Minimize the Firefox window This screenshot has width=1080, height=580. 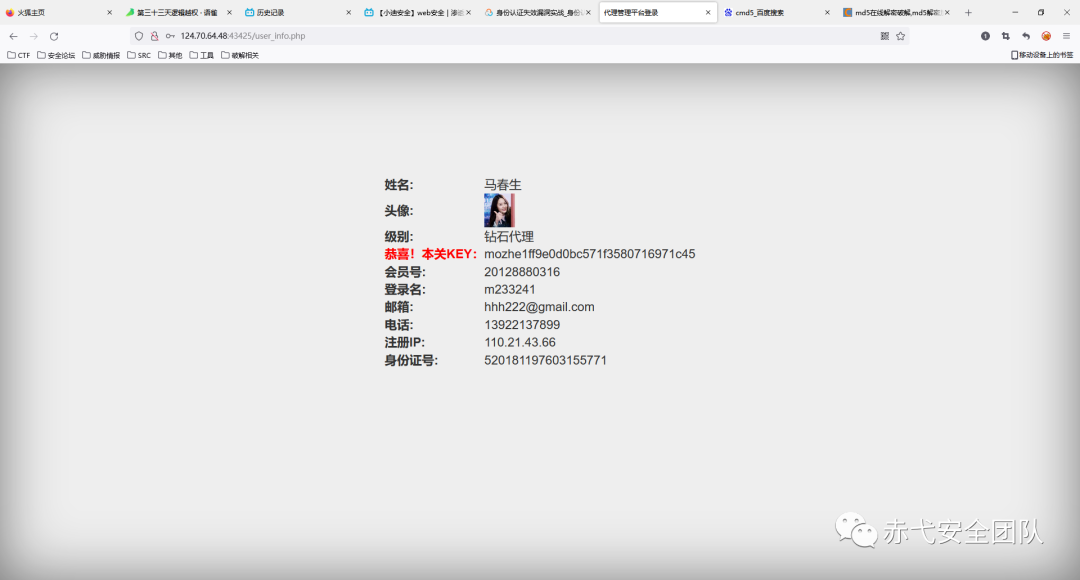click(x=1015, y=12)
